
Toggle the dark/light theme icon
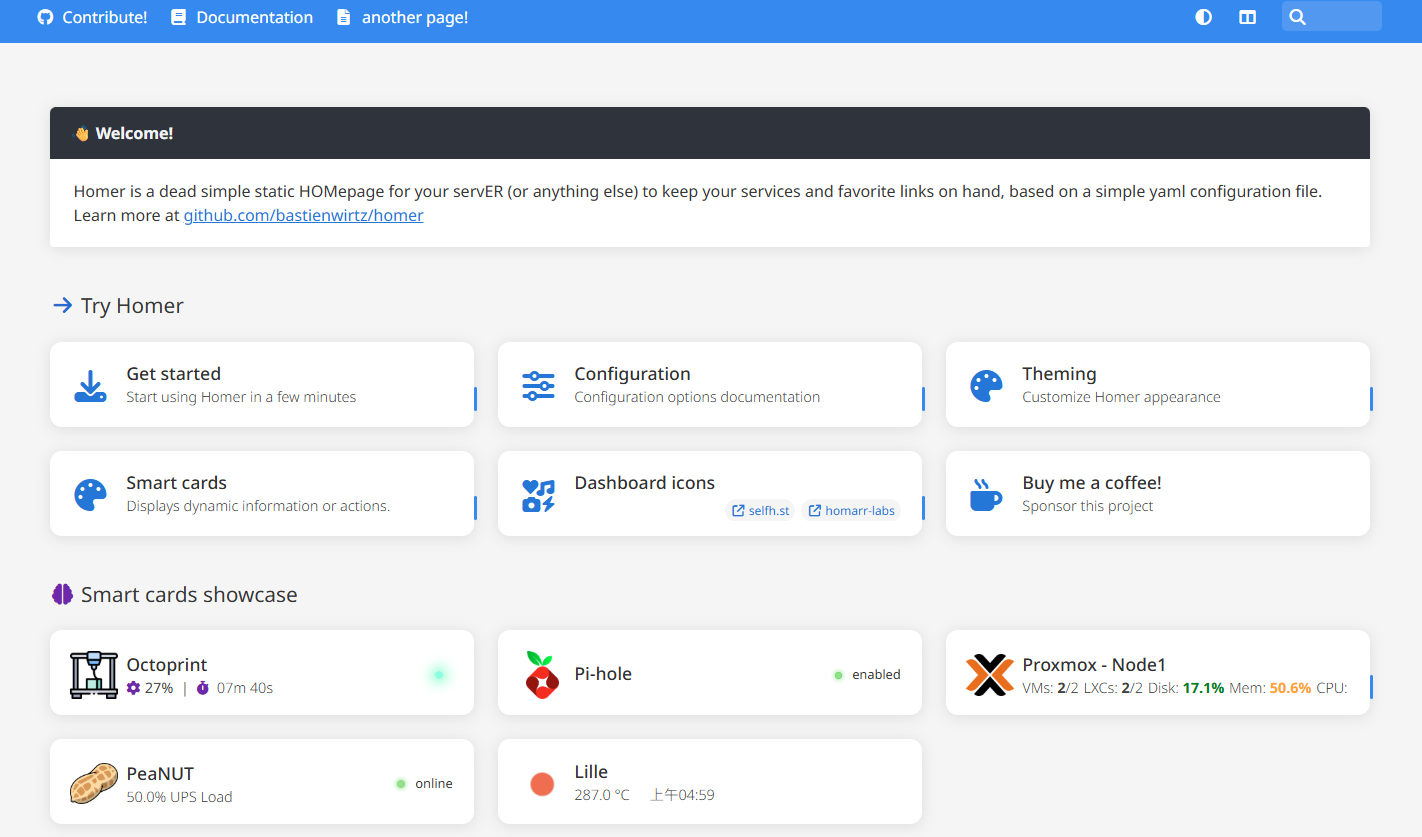coord(1203,17)
